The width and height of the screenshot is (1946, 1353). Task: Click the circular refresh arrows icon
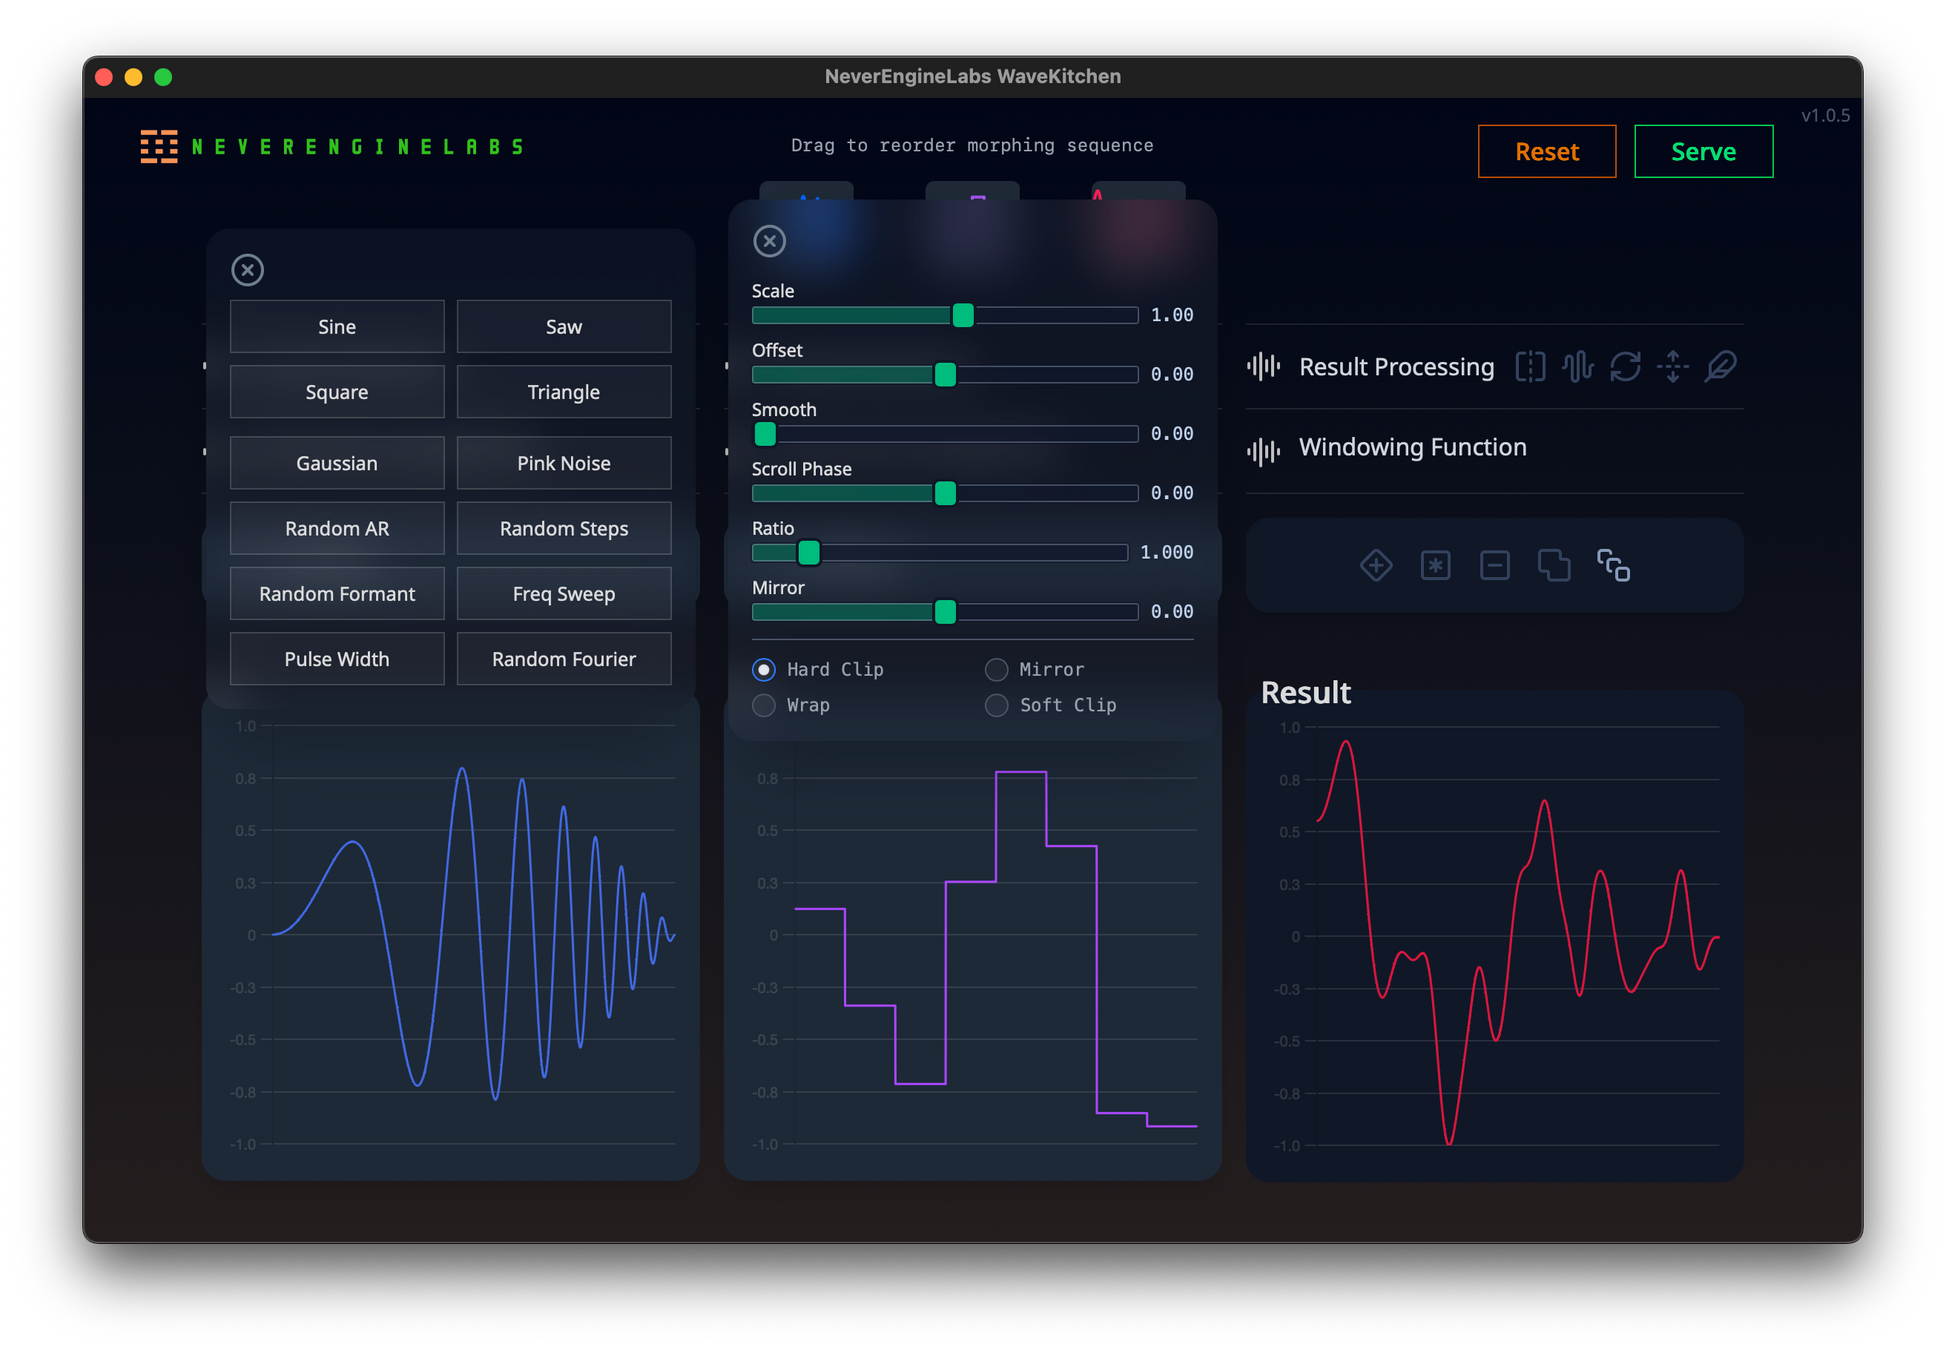(1625, 367)
